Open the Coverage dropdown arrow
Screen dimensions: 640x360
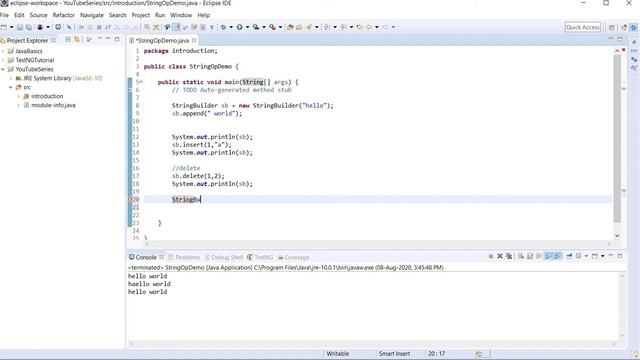(x=264, y=27)
